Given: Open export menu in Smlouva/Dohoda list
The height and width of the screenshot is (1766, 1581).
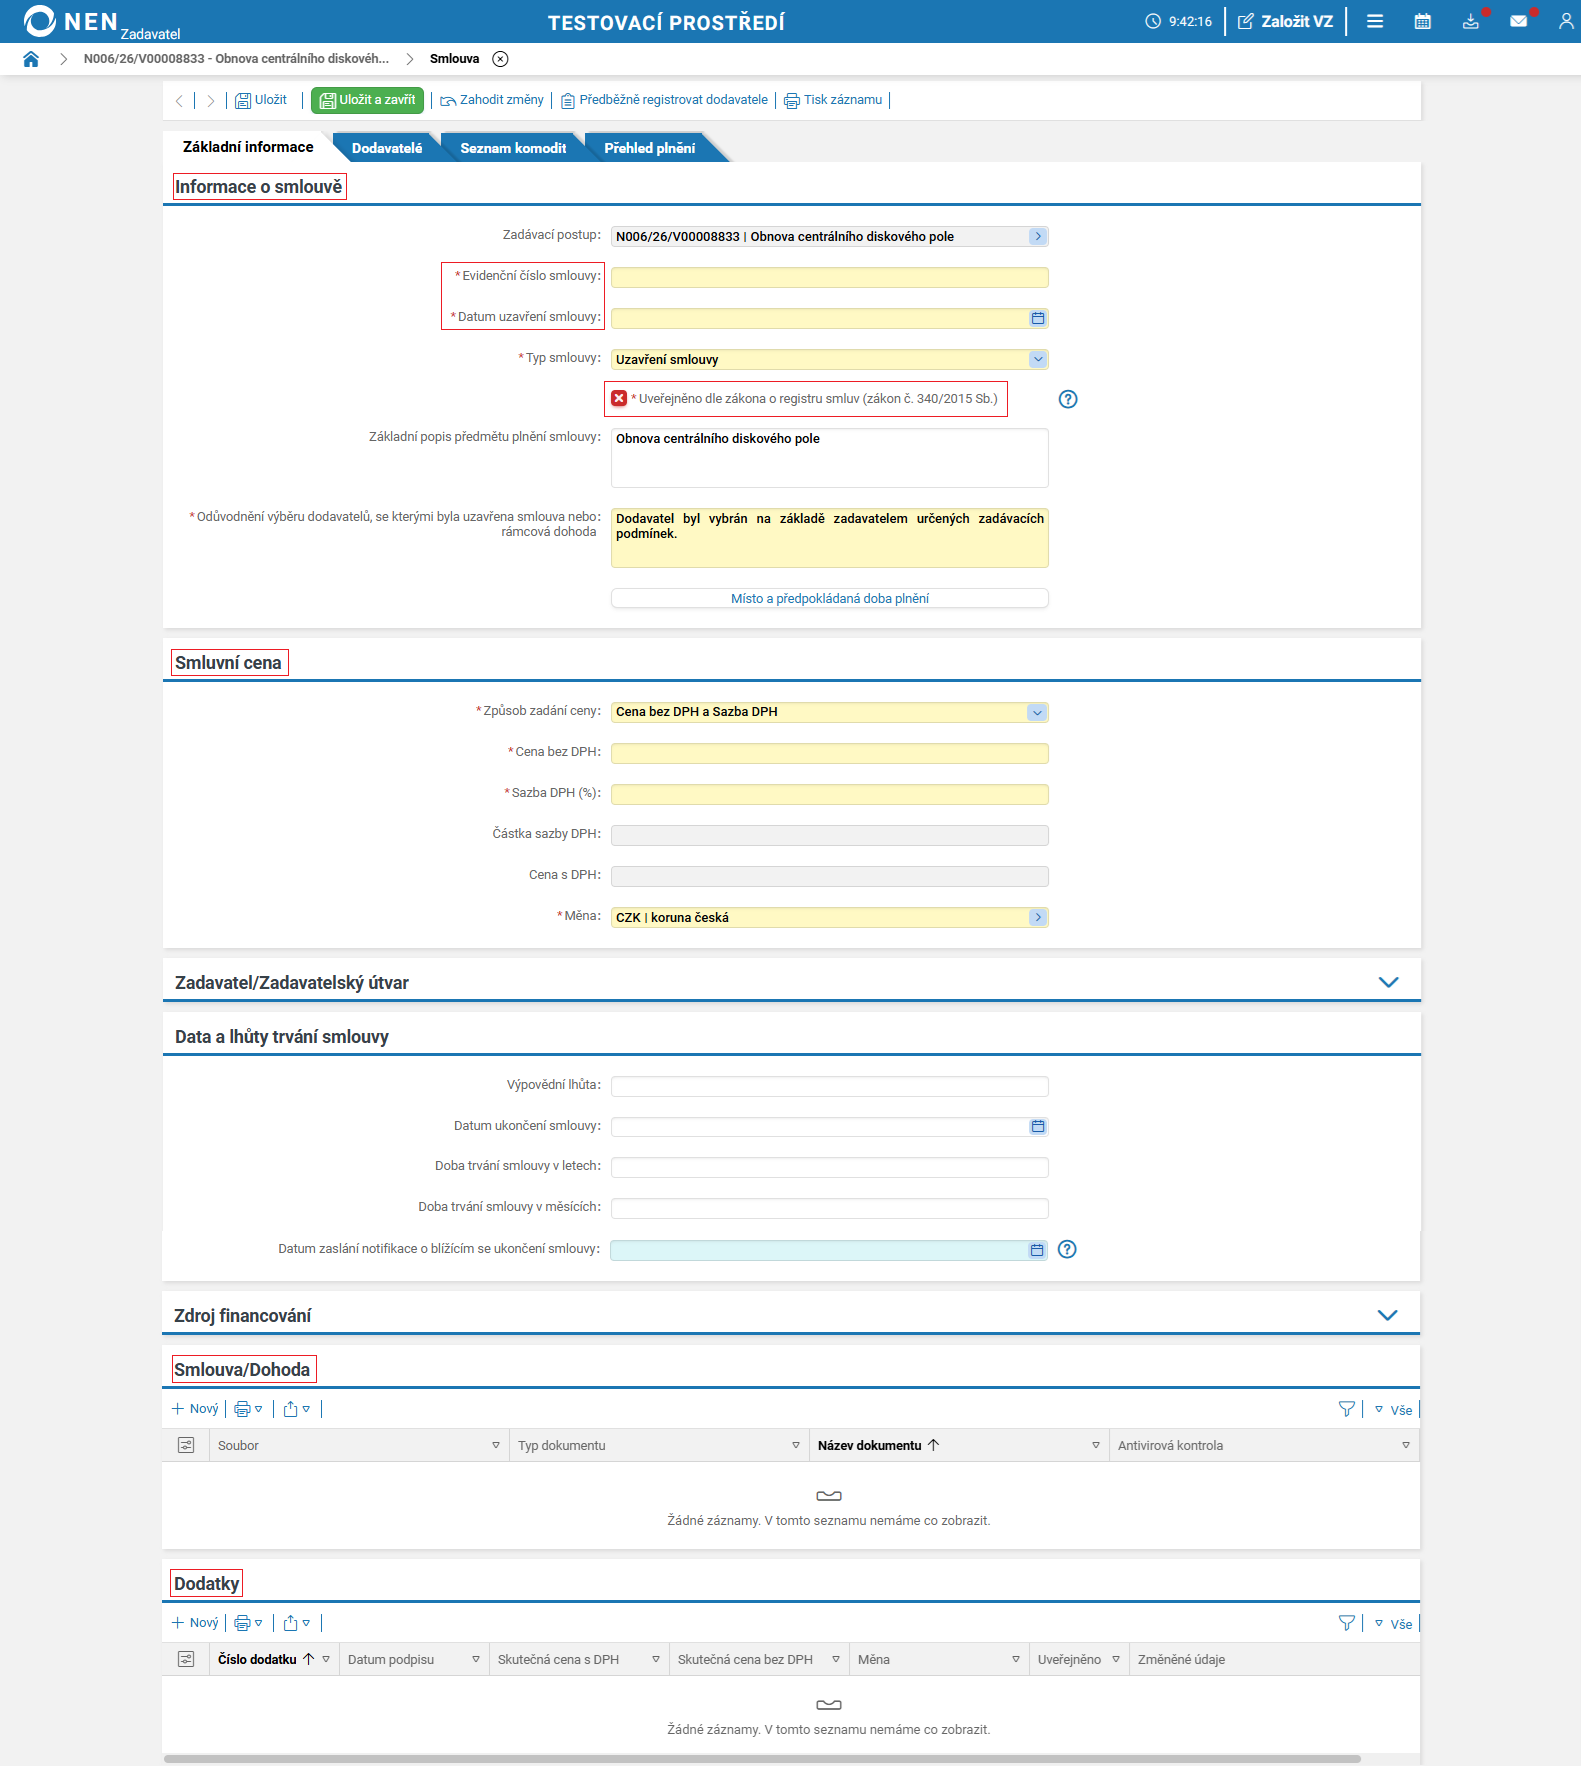Looking at the screenshot, I should tap(297, 1409).
